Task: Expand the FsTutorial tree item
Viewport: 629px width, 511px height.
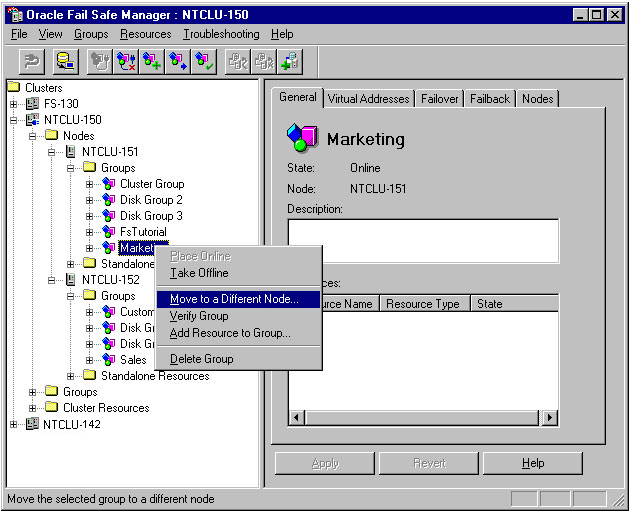Action: click(x=89, y=232)
